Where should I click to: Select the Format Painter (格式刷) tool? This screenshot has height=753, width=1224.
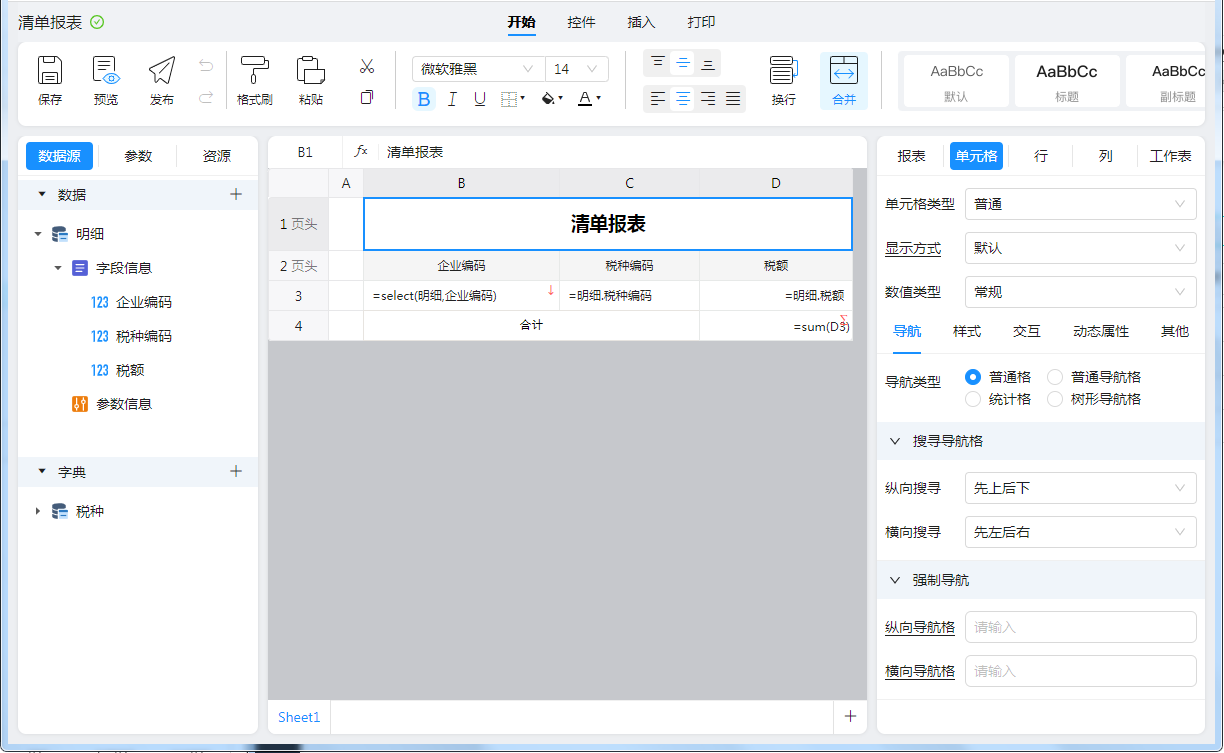point(254,71)
